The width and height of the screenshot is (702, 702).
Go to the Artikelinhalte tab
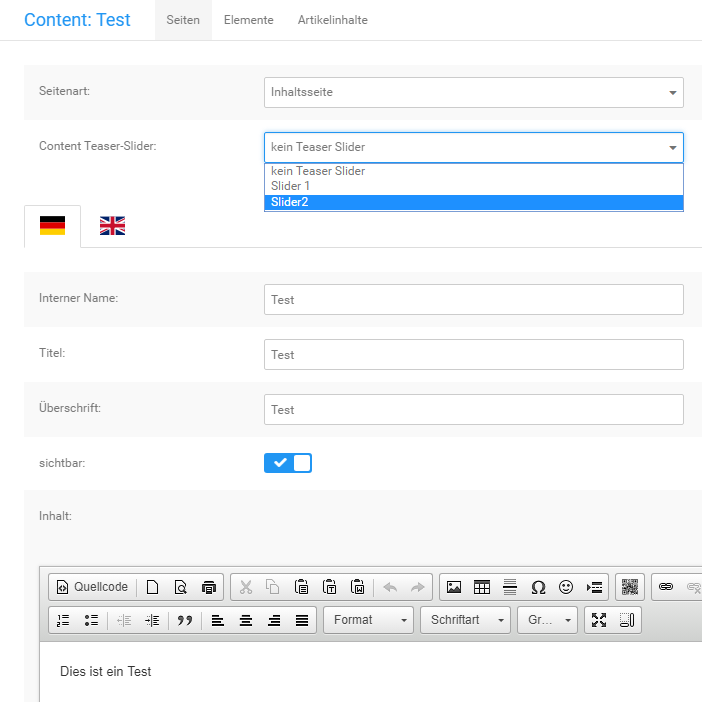(332, 20)
